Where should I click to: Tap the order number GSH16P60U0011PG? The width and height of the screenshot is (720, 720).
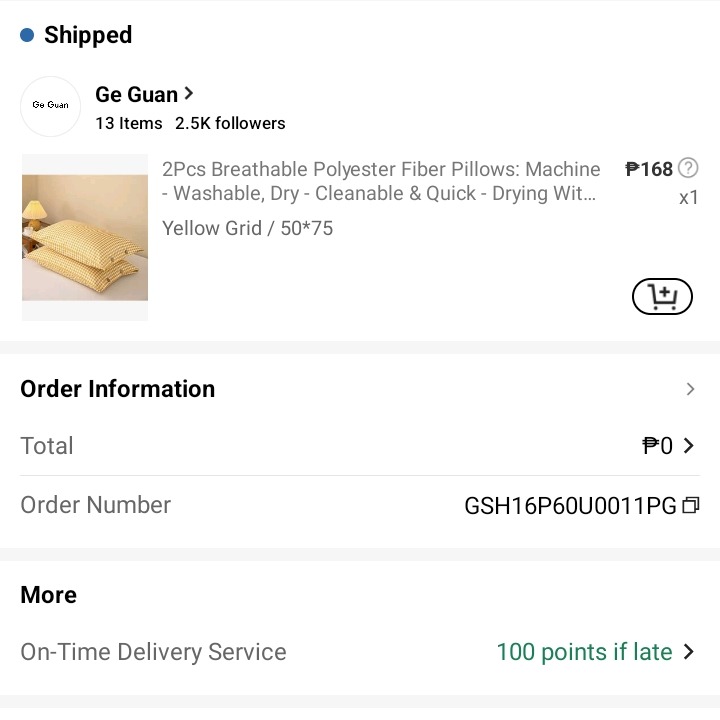pos(570,506)
